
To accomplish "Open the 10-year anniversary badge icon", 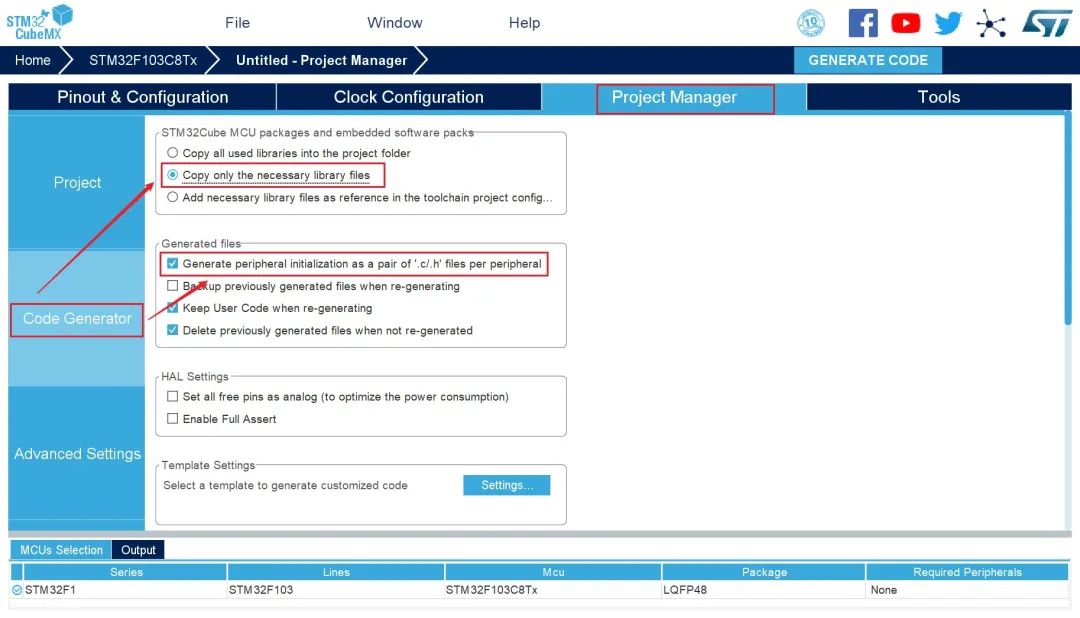I will pyautogui.click(x=811, y=23).
